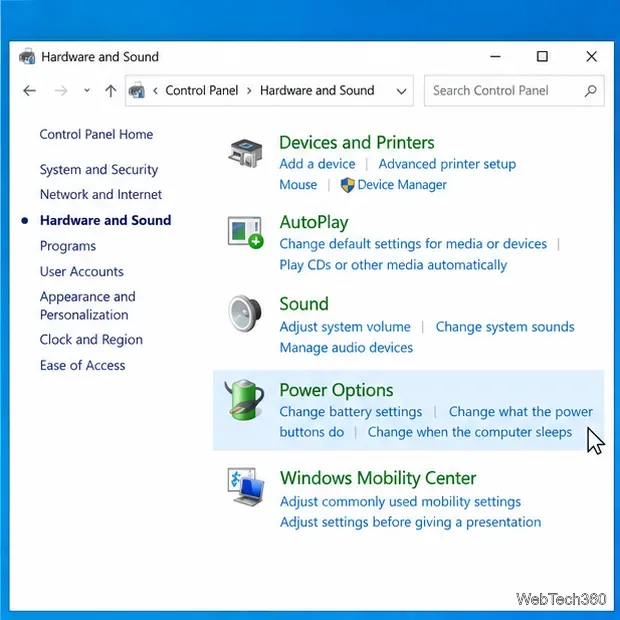Click Adjust commonly used mobility settings

(x=400, y=502)
